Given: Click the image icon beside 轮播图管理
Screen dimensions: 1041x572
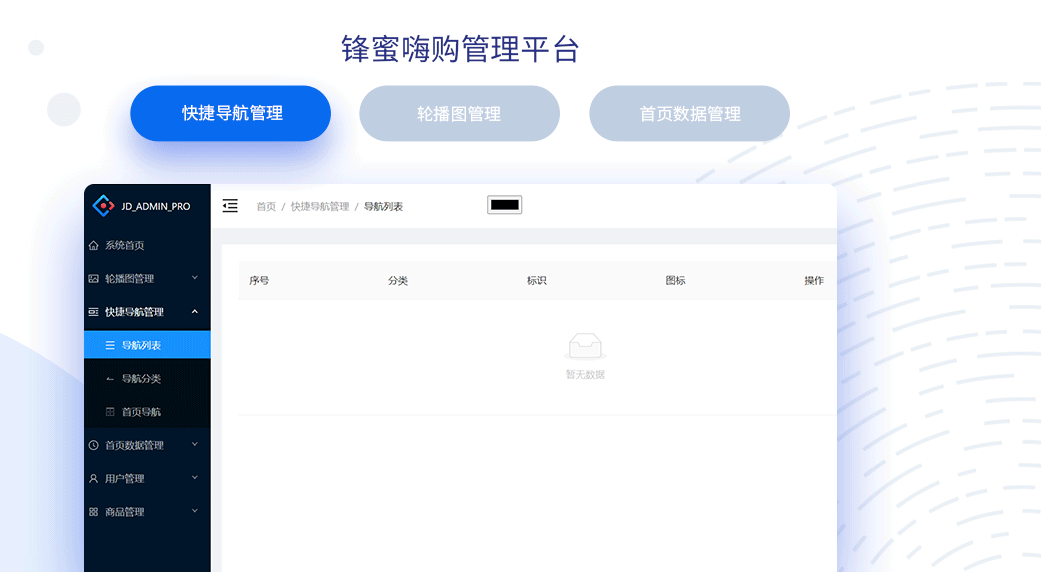Looking at the screenshot, I should pyautogui.click(x=94, y=279).
